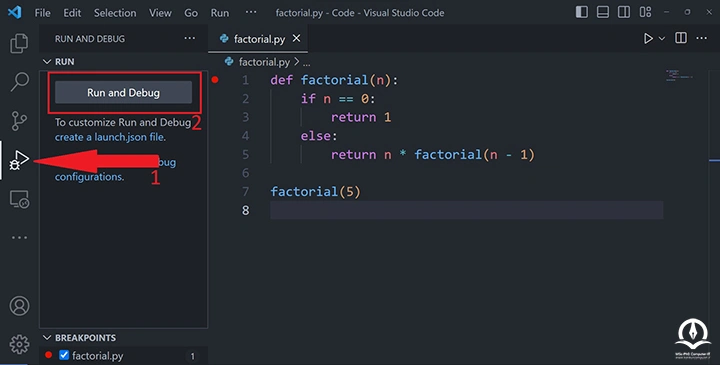
Task: Uncheck the factorial.py breakpoint checkbox
Action: coord(64,355)
